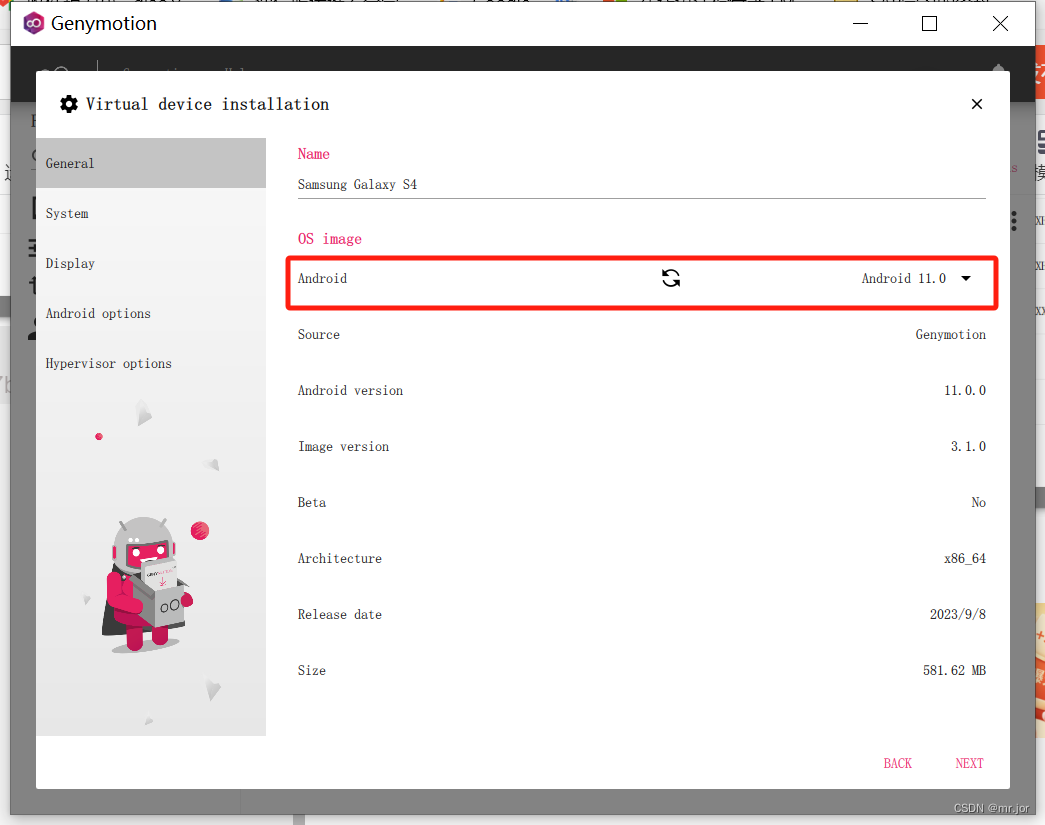The image size is (1045, 825).
Task: Open the Display tab
Action: [x=151, y=263]
